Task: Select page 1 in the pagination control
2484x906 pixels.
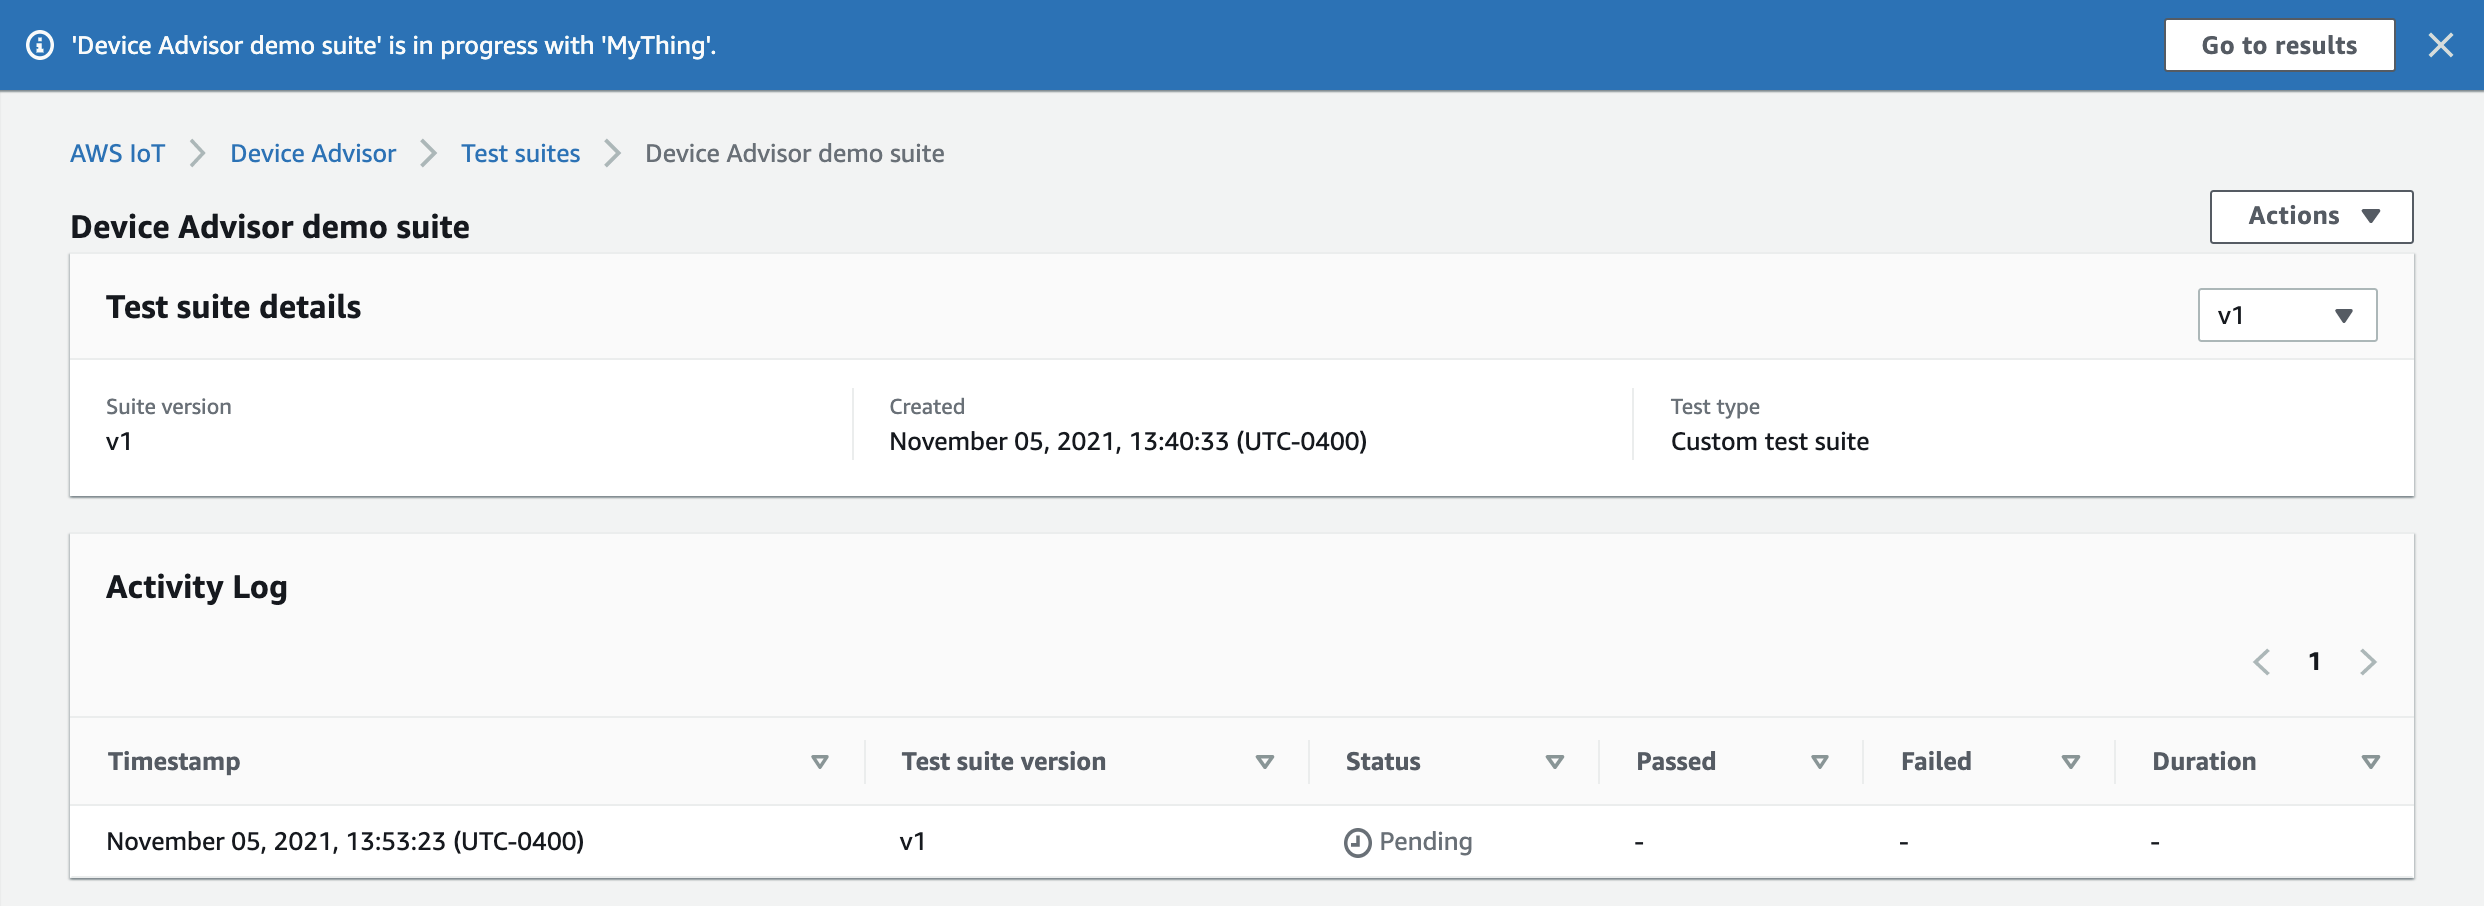Action: click(2315, 661)
